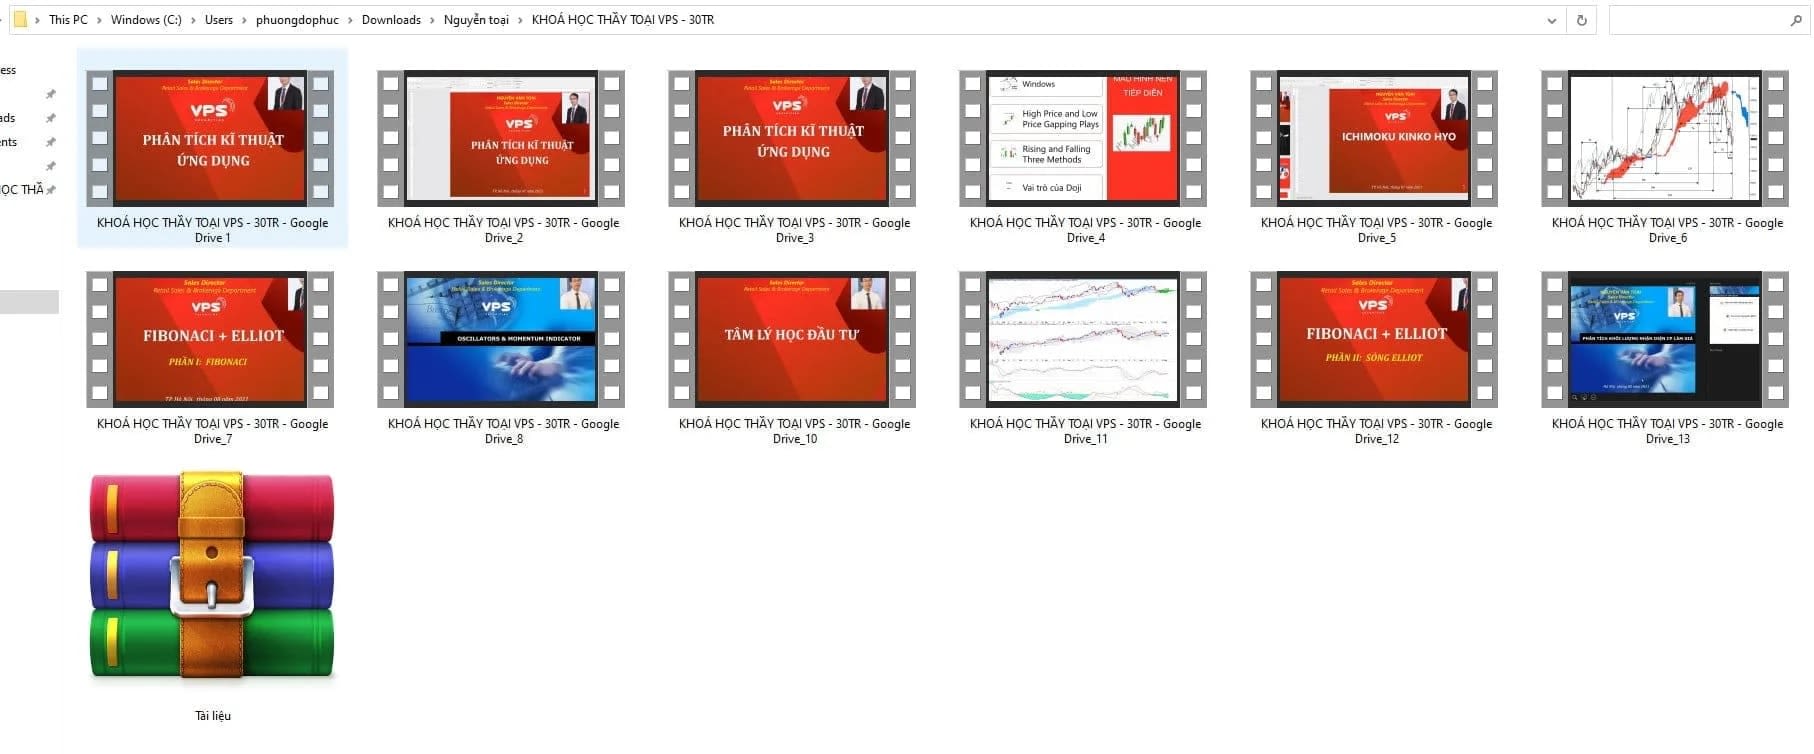Select blue VPS video thumbnail Drive_13
This screenshot has width=1814, height=754.
pyautogui.click(x=1665, y=339)
